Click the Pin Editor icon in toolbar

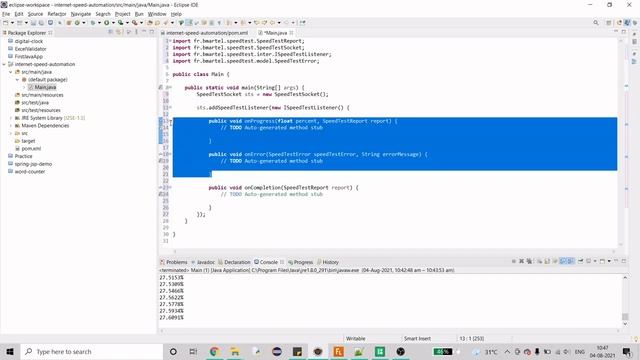click(x=302, y=23)
